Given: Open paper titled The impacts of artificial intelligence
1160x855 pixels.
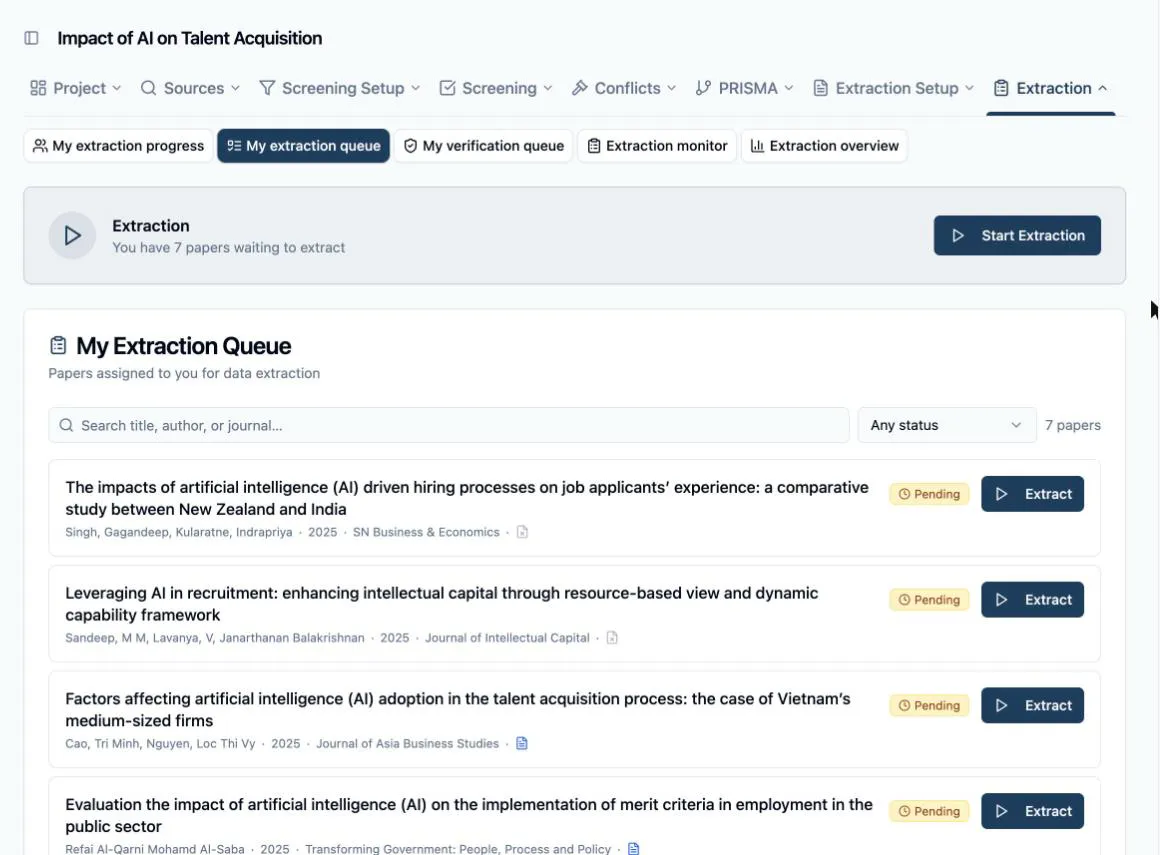Looking at the screenshot, I should pos(467,499).
